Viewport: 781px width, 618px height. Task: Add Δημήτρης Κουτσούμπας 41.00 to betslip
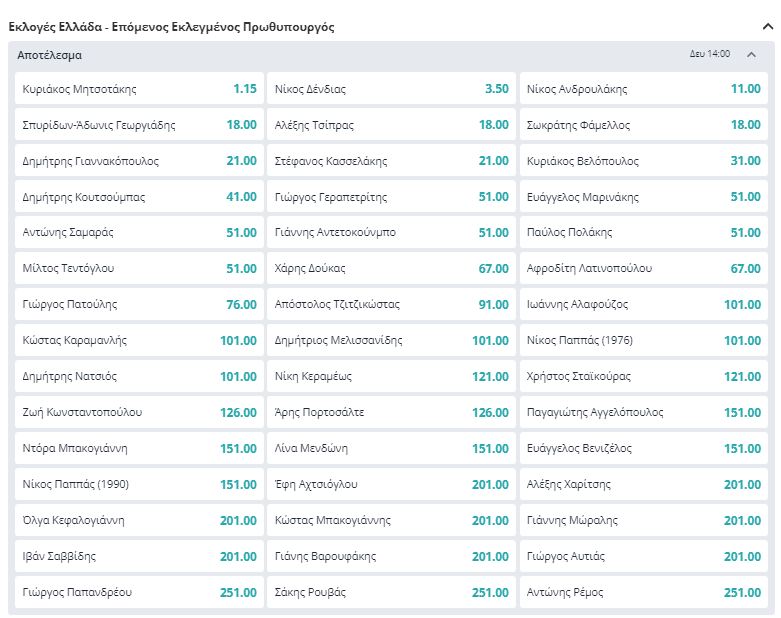(x=139, y=197)
